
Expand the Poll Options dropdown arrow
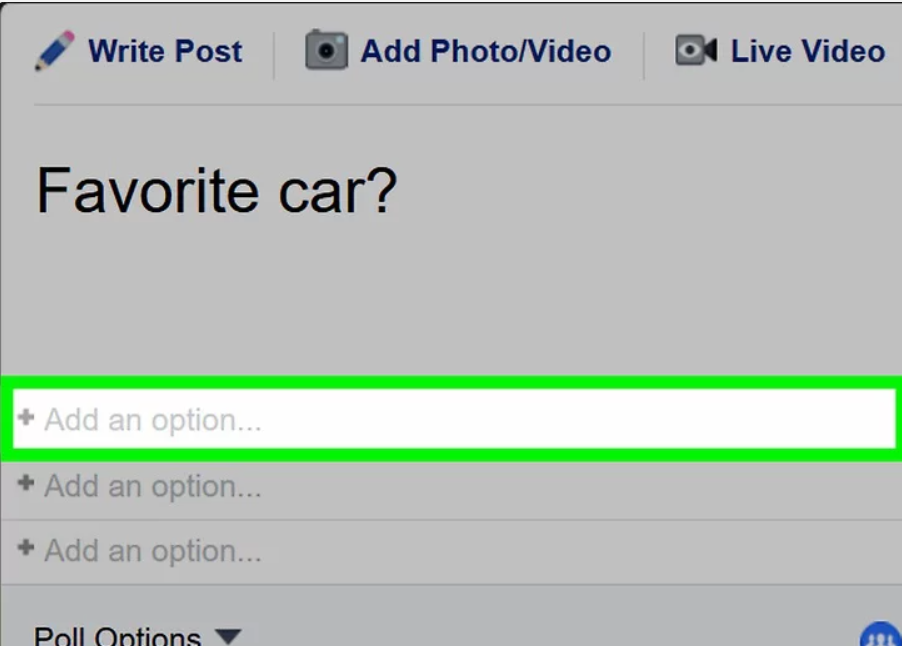tap(228, 636)
